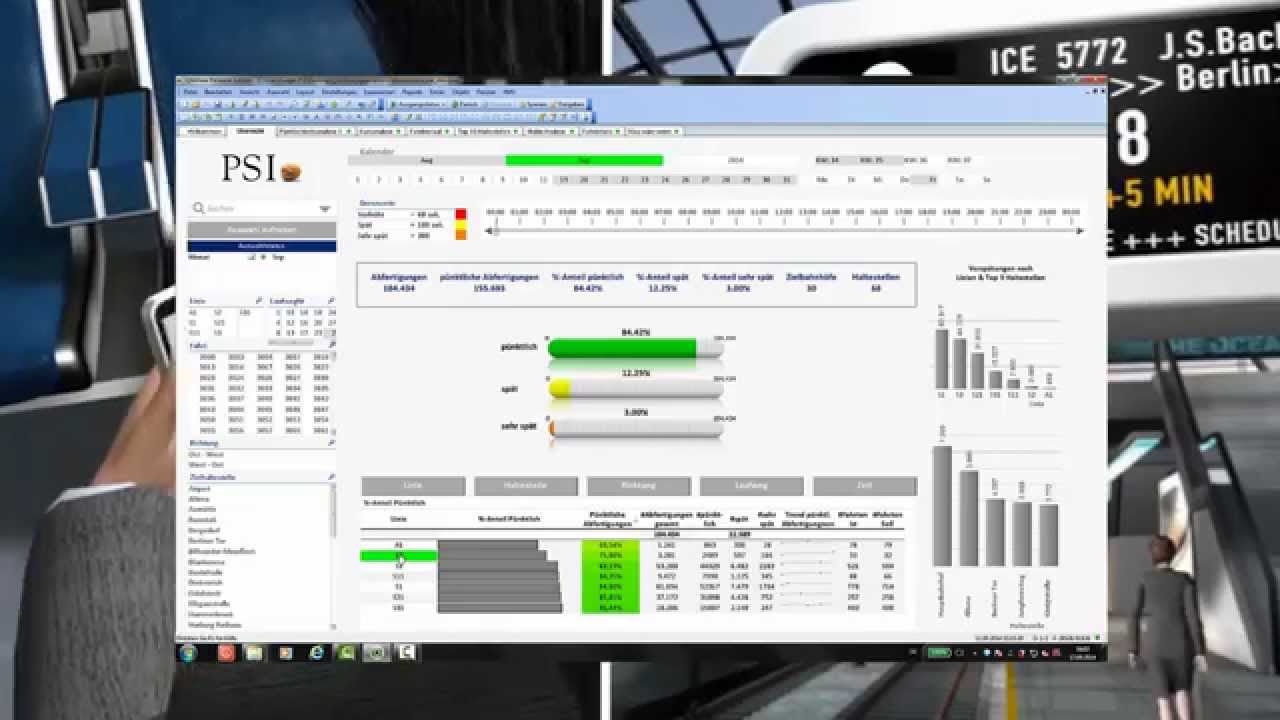Select weekday Sa in the calendar
Viewport: 1280px width, 720px height.
(x=960, y=180)
